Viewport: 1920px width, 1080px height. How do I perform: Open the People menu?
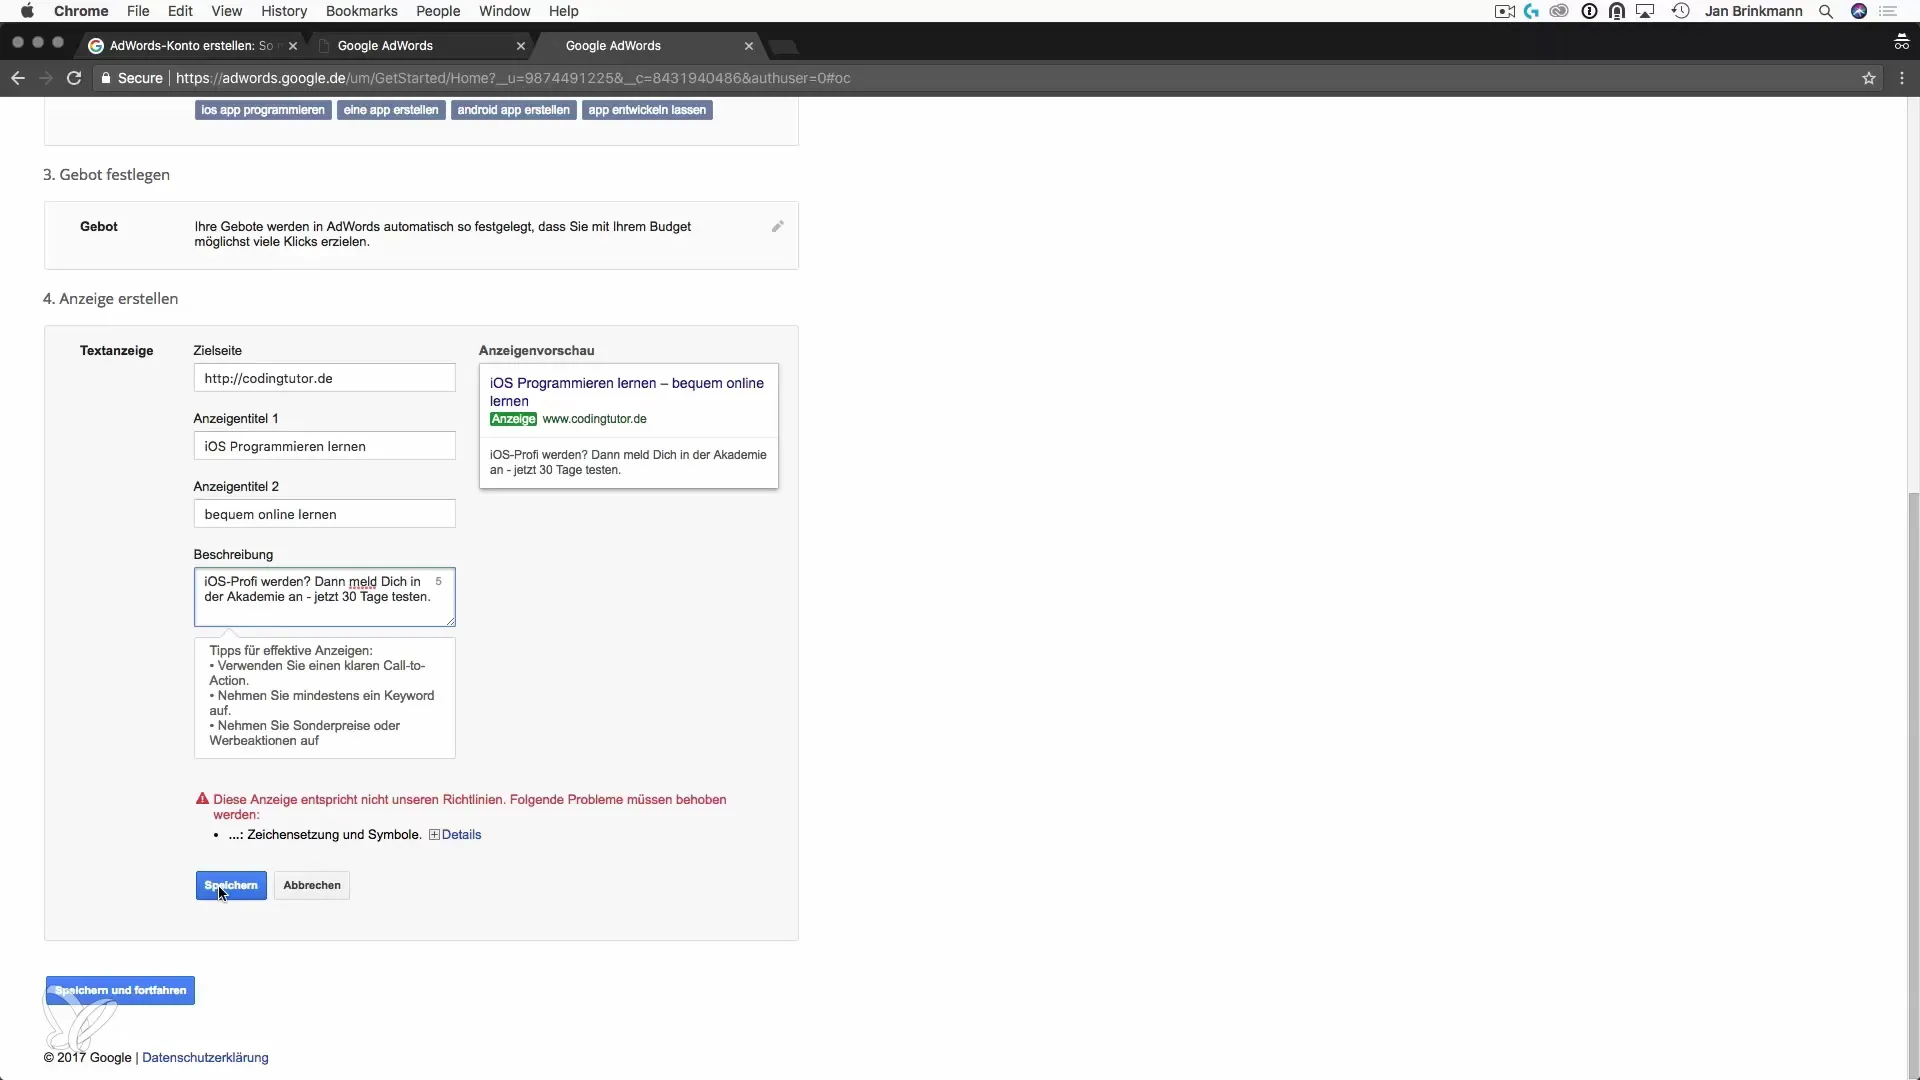[438, 11]
